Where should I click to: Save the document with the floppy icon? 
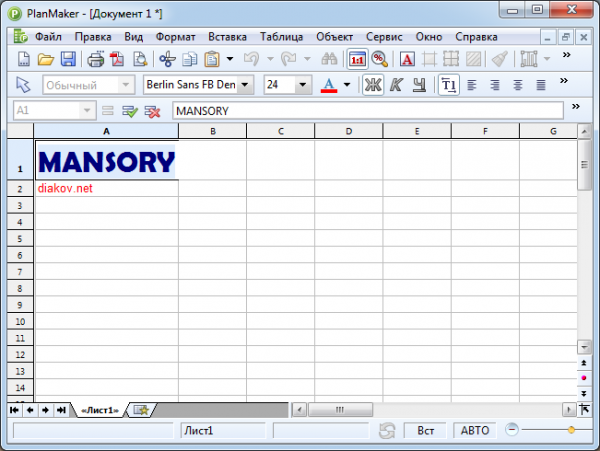click(68, 59)
